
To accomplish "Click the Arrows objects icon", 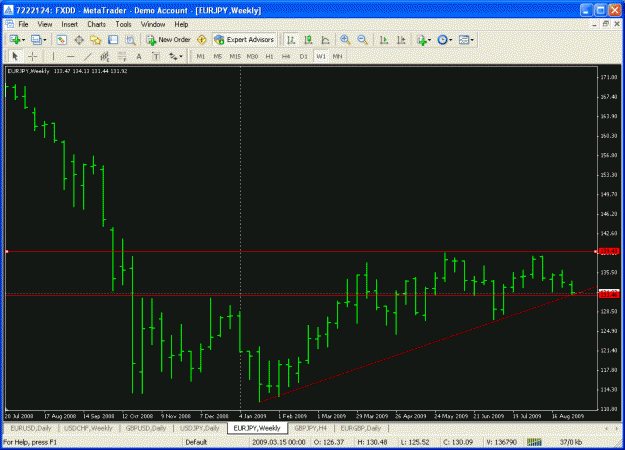I will [173, 57].
